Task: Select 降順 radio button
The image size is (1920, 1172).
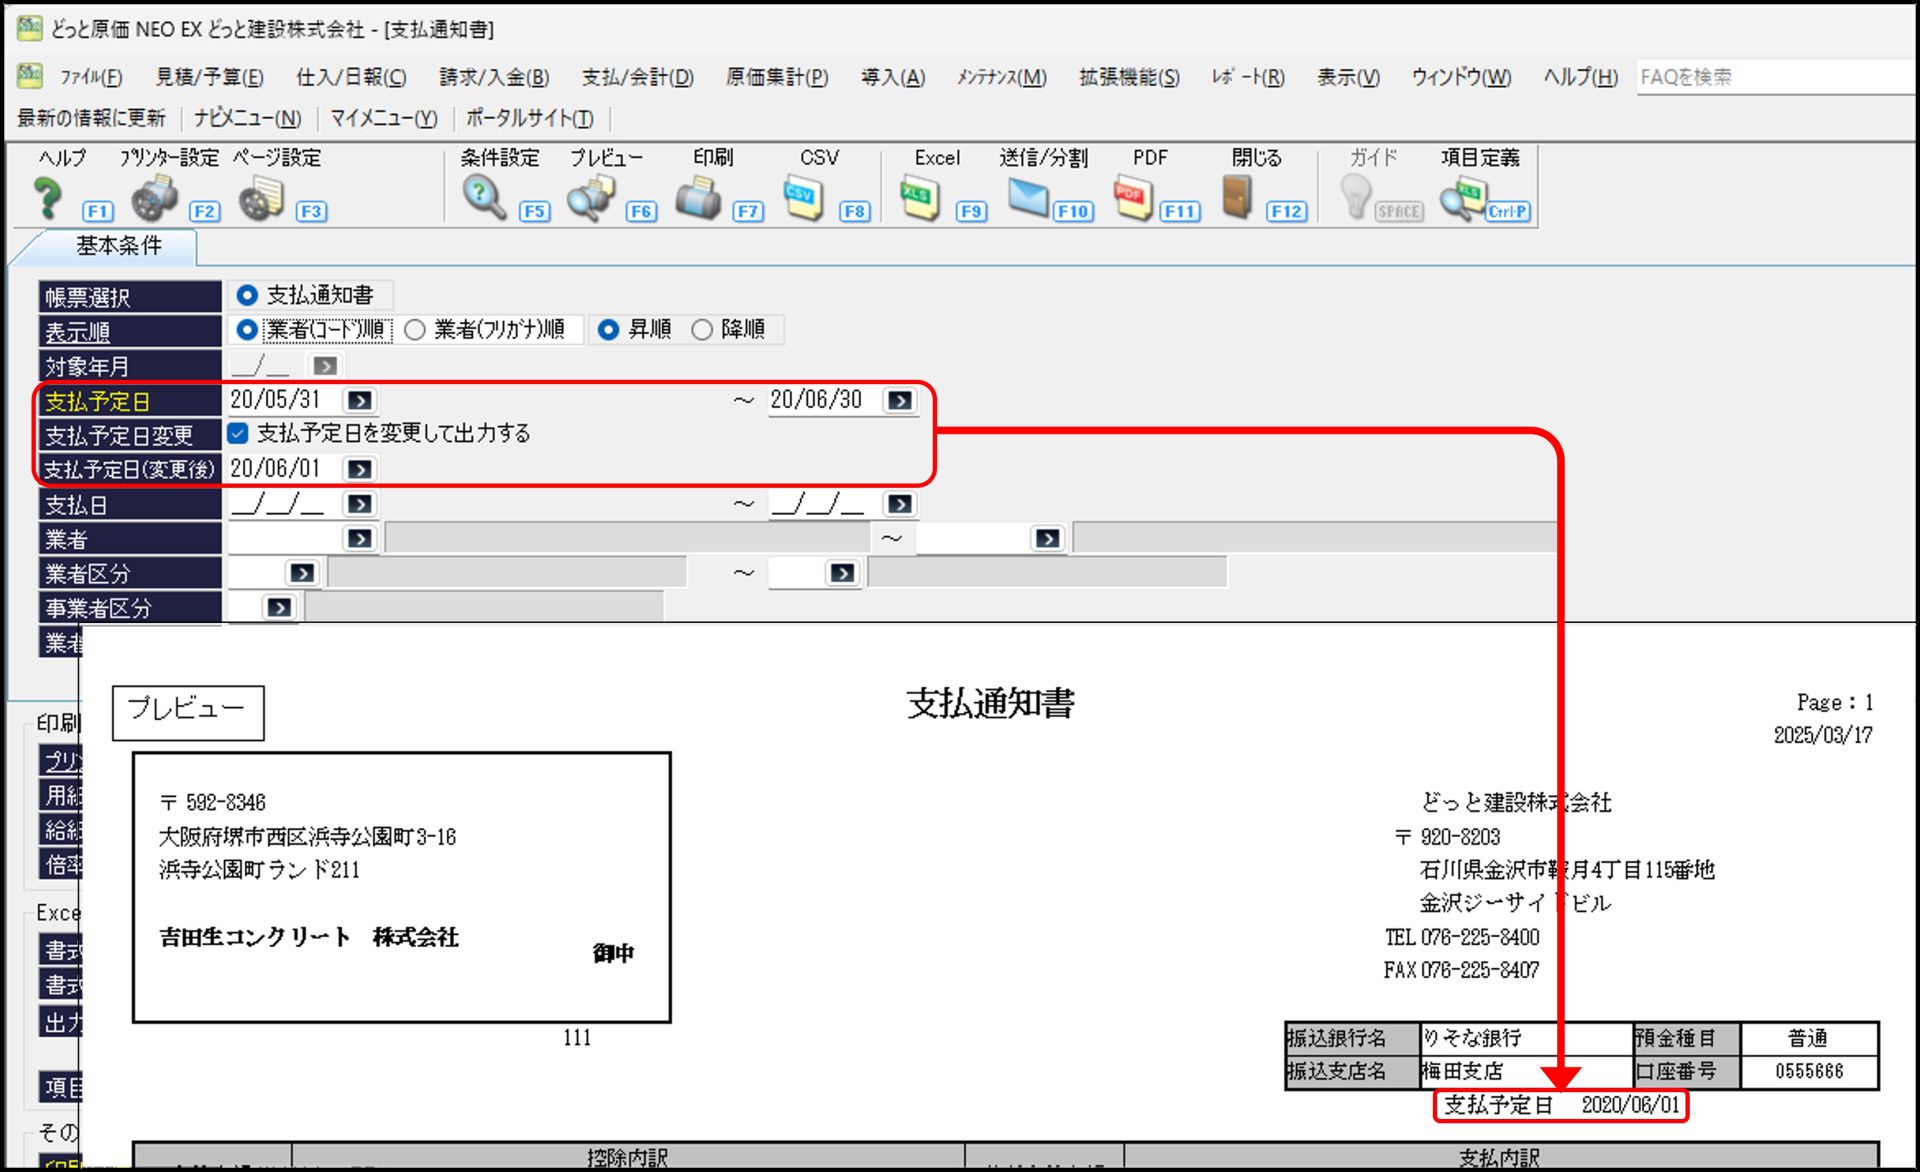Action: 702,330
